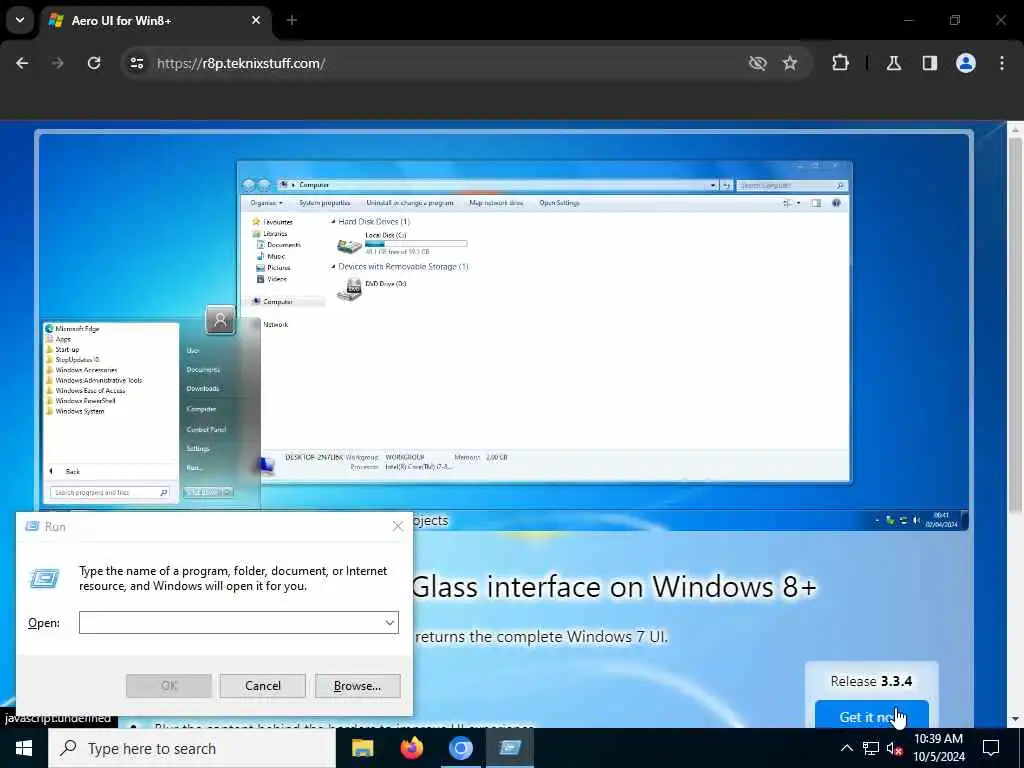
Task: Open the tab search chevron
Action: point(20,20)
